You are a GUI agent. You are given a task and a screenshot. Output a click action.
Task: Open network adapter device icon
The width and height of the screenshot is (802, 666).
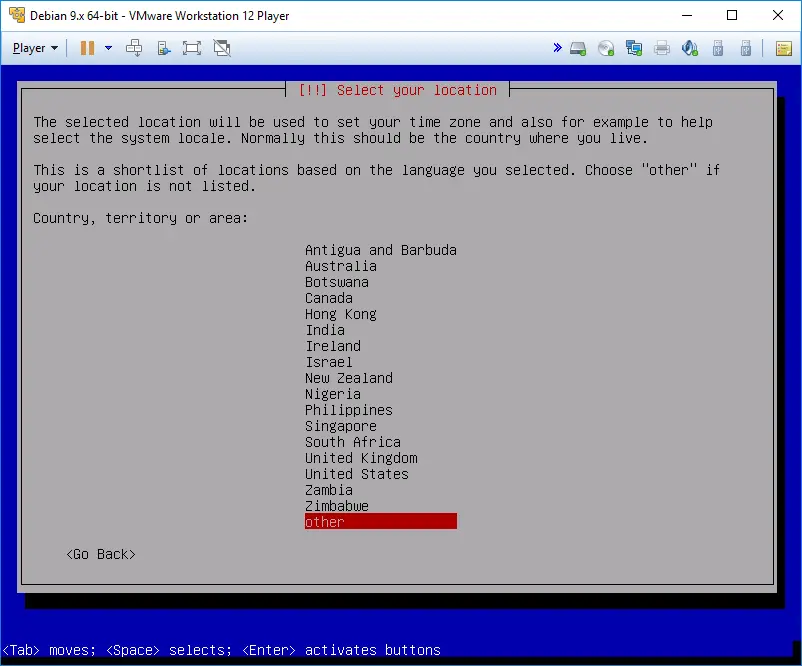pos(634,48)
